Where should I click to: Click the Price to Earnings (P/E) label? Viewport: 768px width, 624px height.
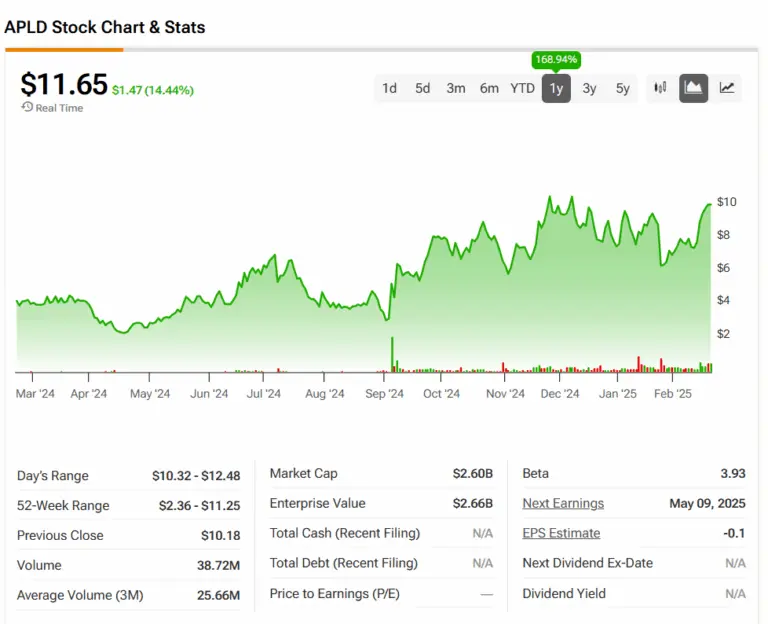click(335, 594)
